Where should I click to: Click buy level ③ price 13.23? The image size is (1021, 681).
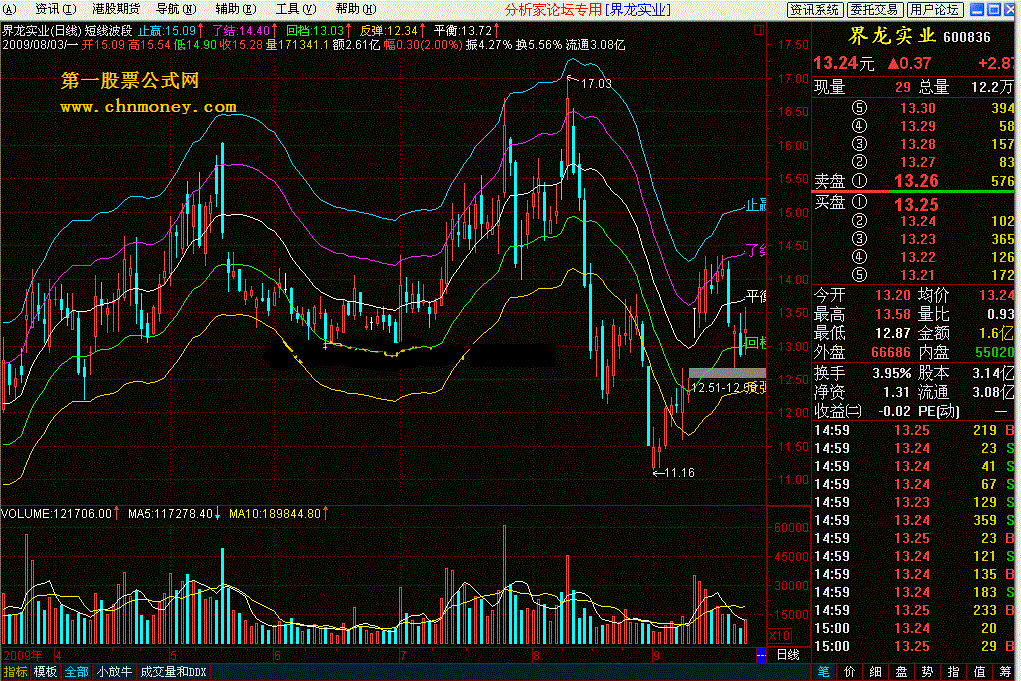917,240
